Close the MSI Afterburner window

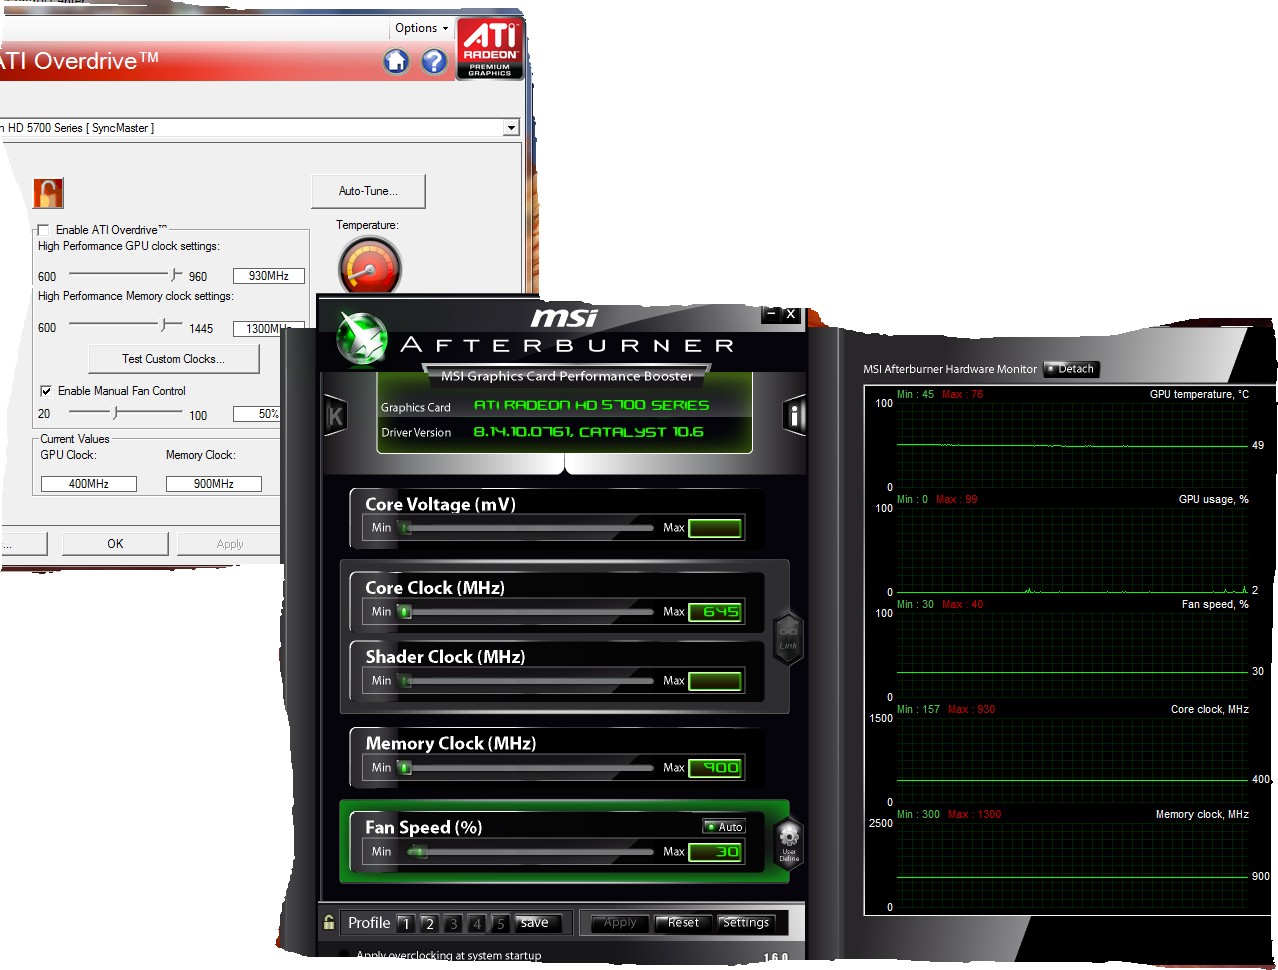coord(791,314)
